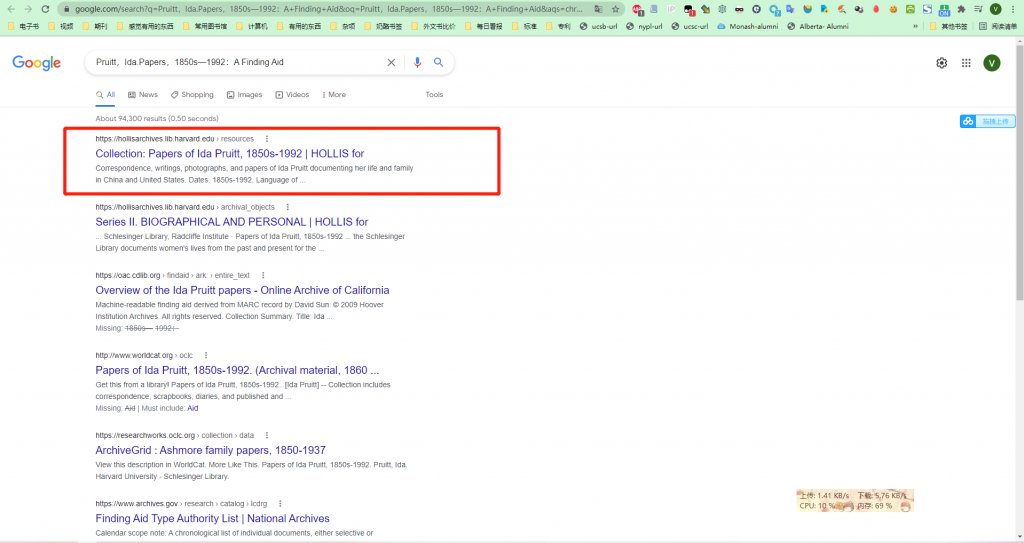Click the CPU and network speed widget
The width and height of the screenshot is (1024, 543).
click(855, 501)
